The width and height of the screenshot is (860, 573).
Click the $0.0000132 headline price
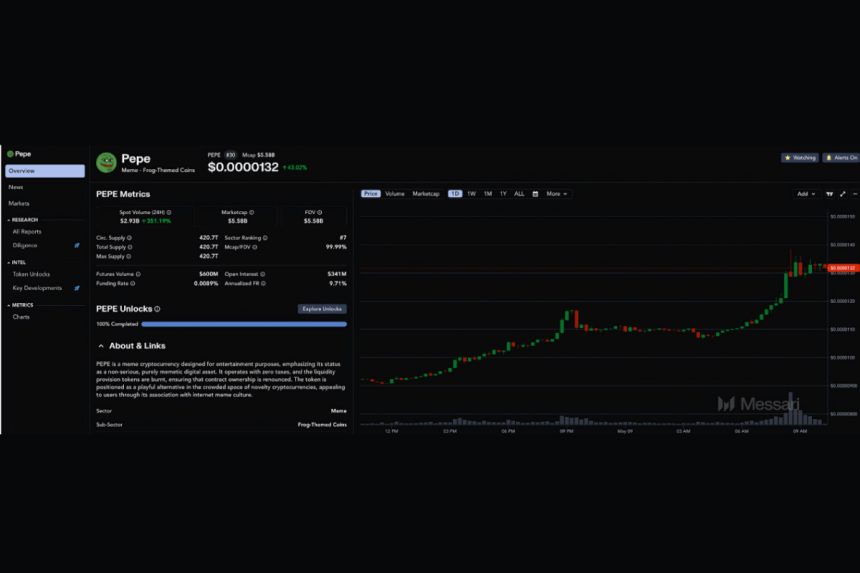point(243,167)
